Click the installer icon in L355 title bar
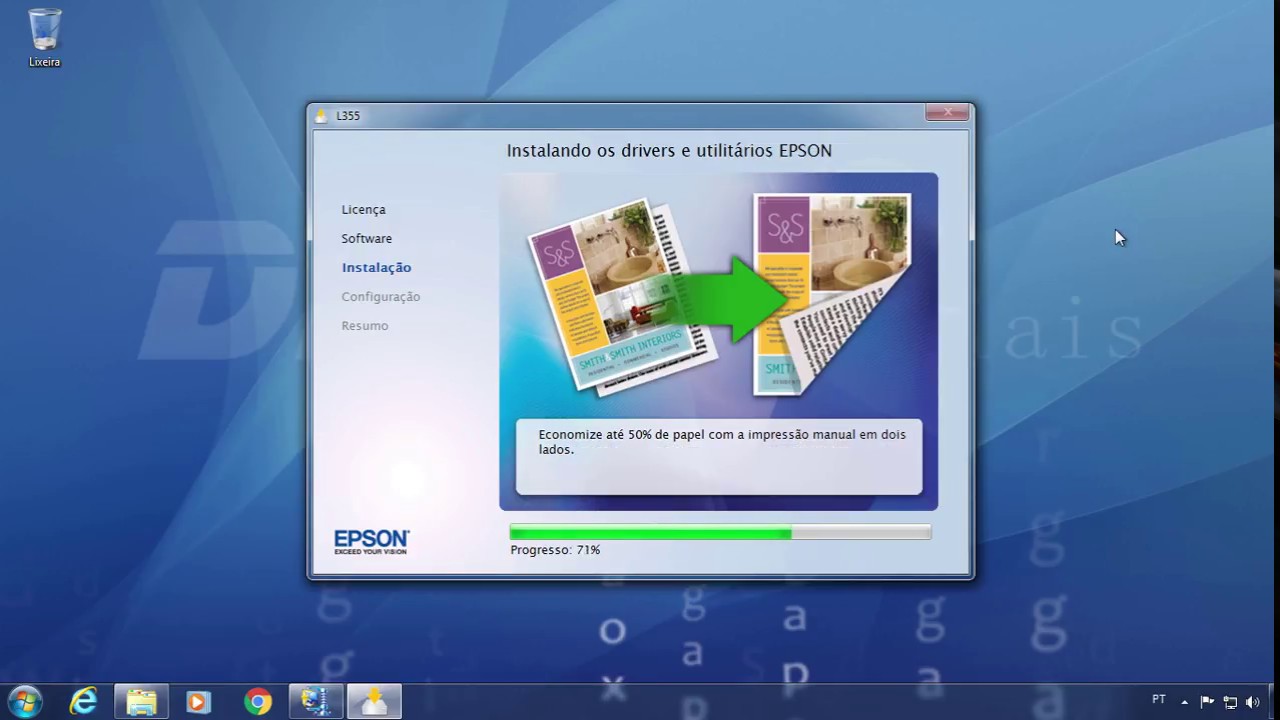1280x720 pixels. (x=322, y=115)
